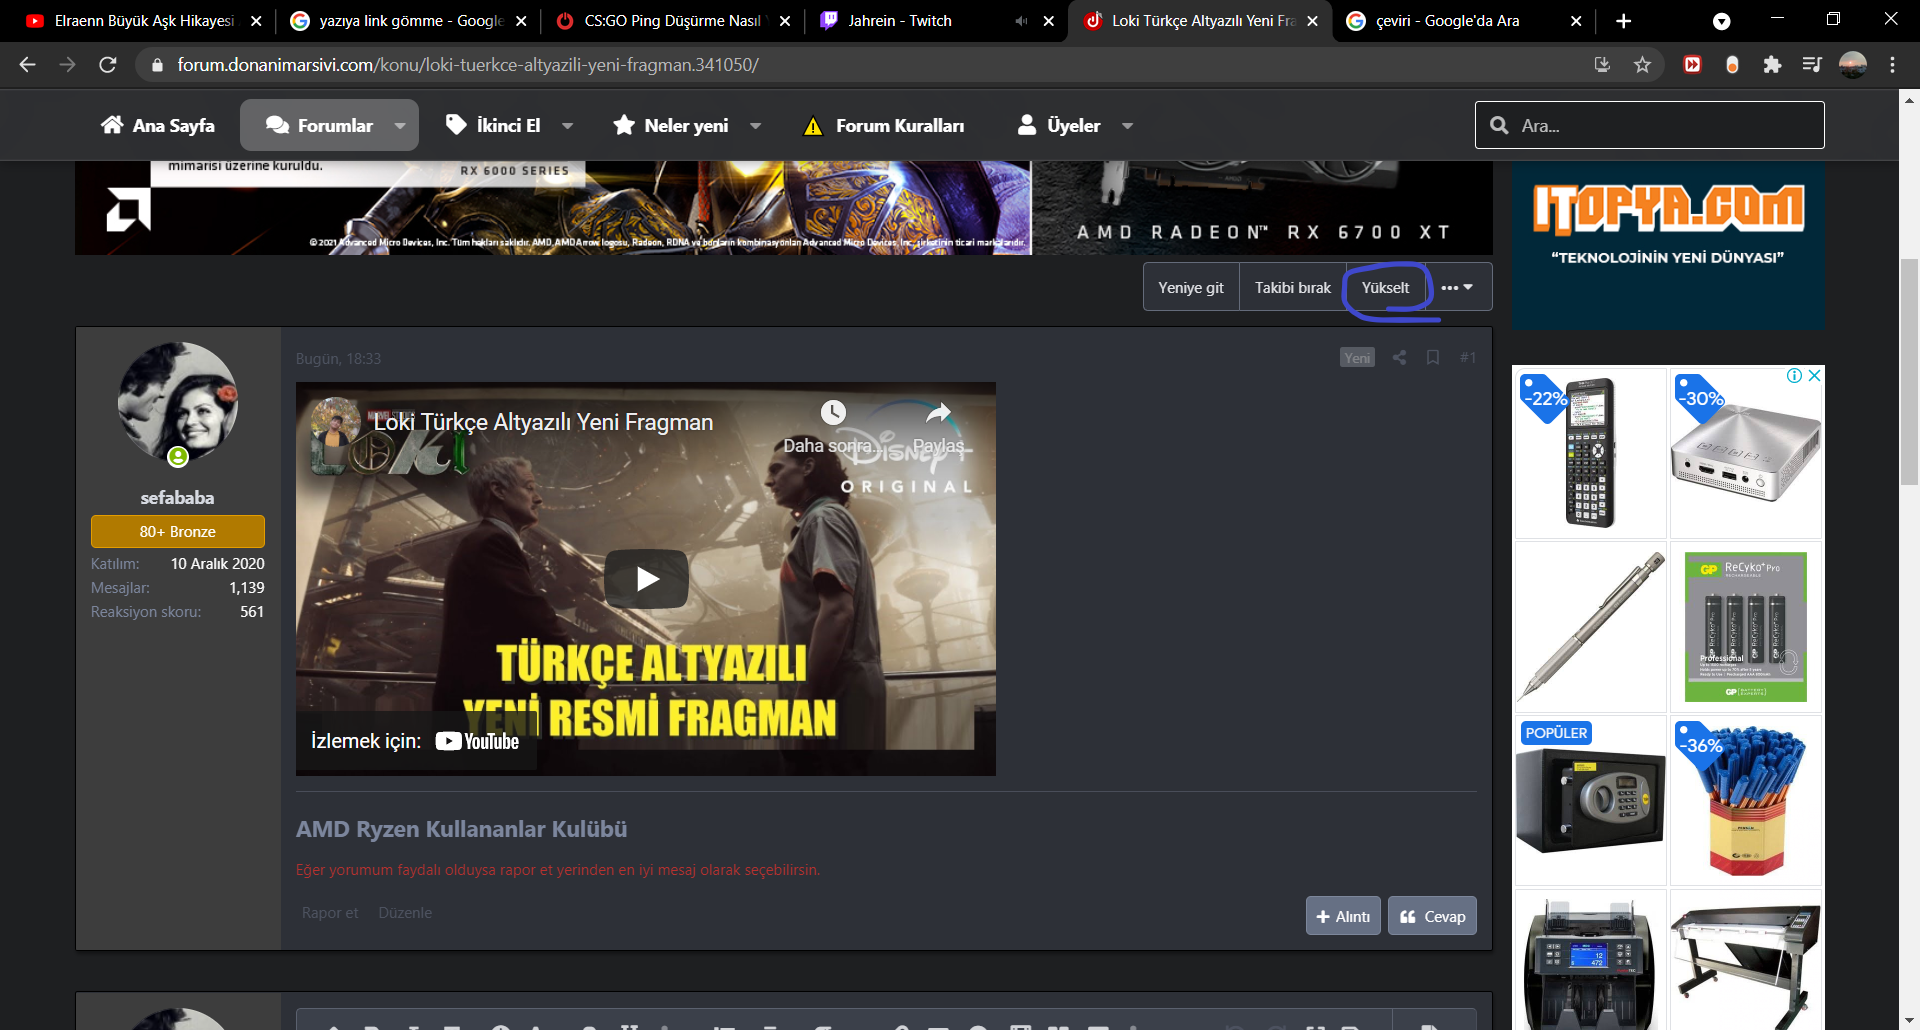Click the page vertical scrollbar

(1909, 371)
